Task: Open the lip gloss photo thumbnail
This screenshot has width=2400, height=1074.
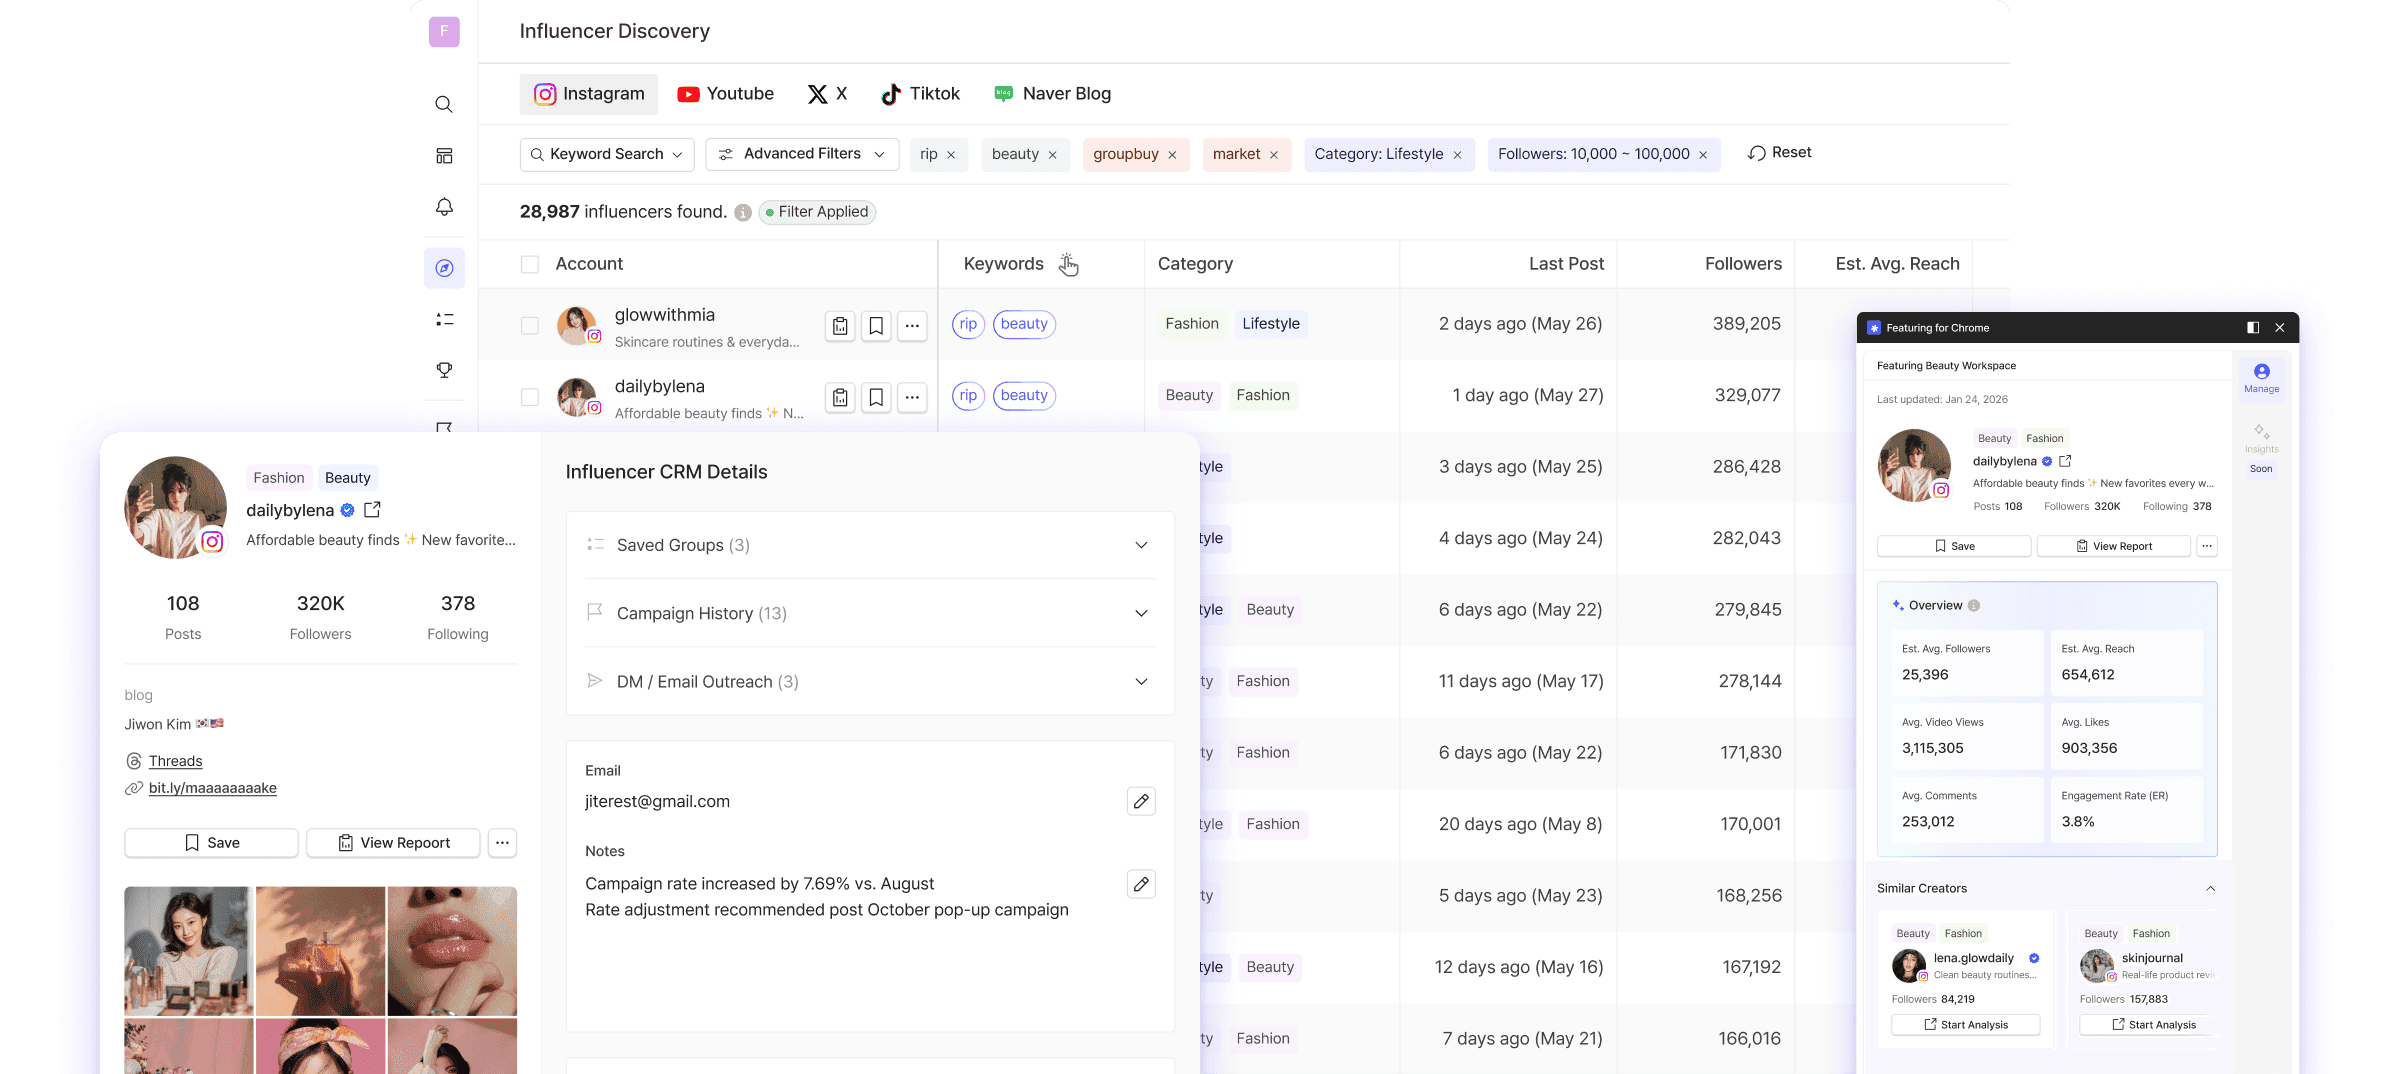Action: tap(452, 951)
